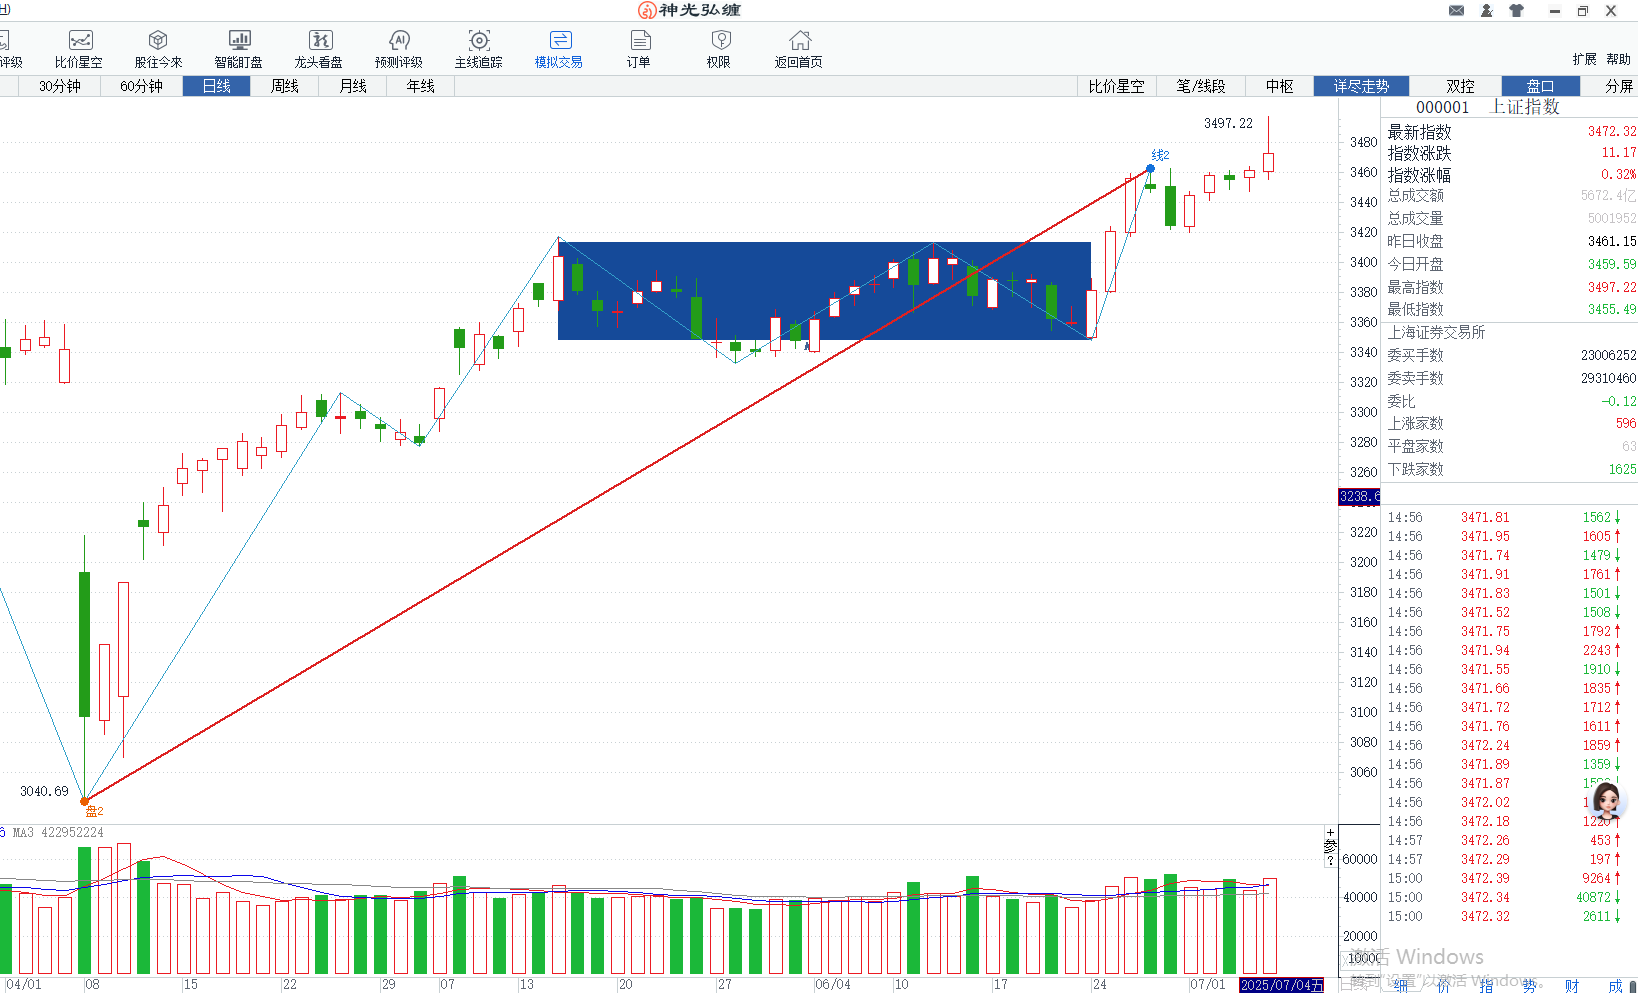The width and height of the screenshot is (1638, 993).
Task: Open the 股往今来 cube icon
Action: point(158,48)
